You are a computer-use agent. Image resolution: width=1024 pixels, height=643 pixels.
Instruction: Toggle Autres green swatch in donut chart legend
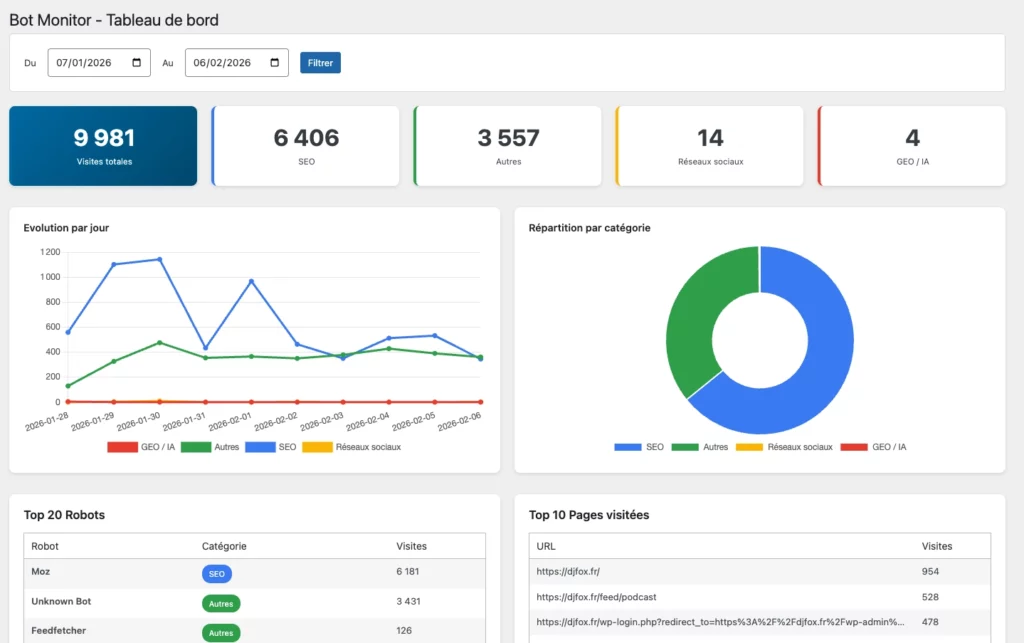pyautogui.click(x=685, y=447)
